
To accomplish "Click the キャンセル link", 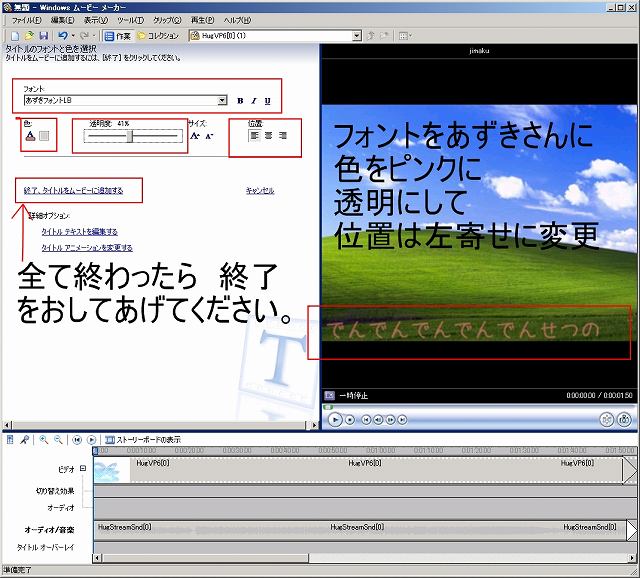I will click(260, 191).
